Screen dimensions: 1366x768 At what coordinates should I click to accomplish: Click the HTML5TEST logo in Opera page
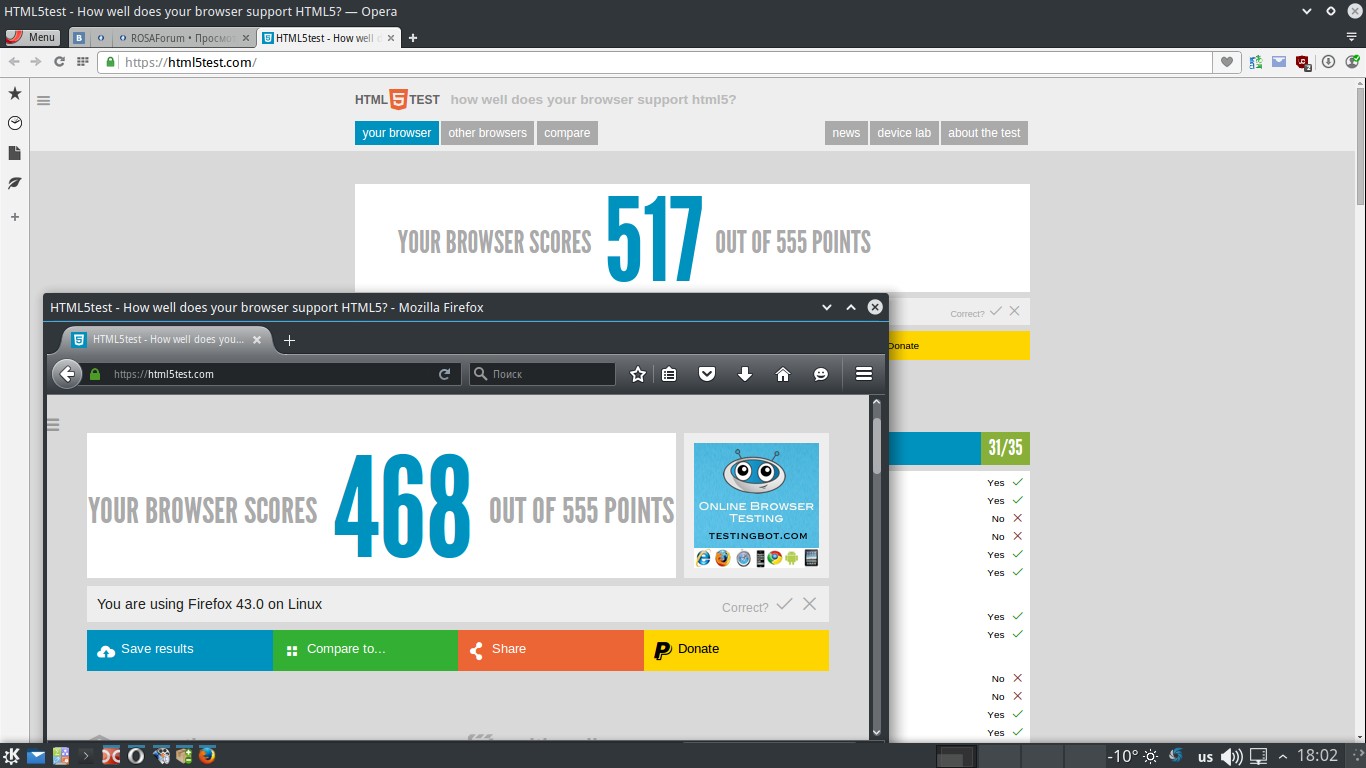pos(397,100)
